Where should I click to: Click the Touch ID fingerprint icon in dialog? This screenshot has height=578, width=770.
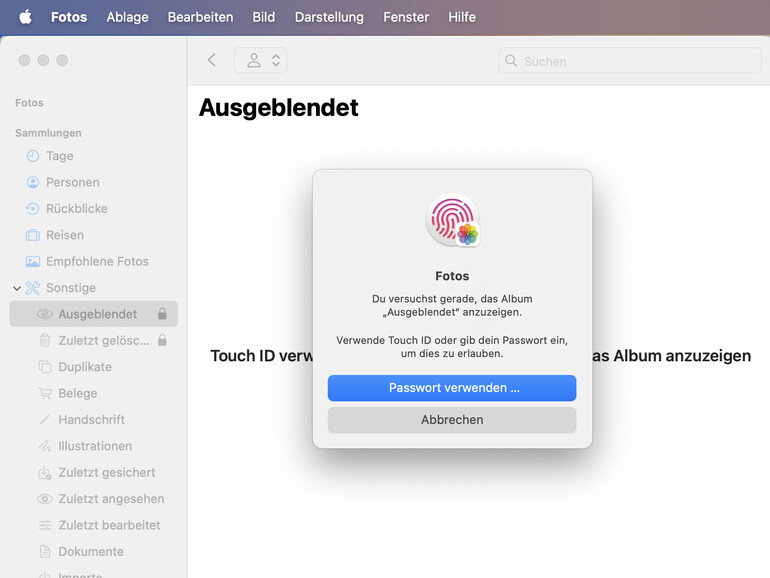click(x=452, y=220)
